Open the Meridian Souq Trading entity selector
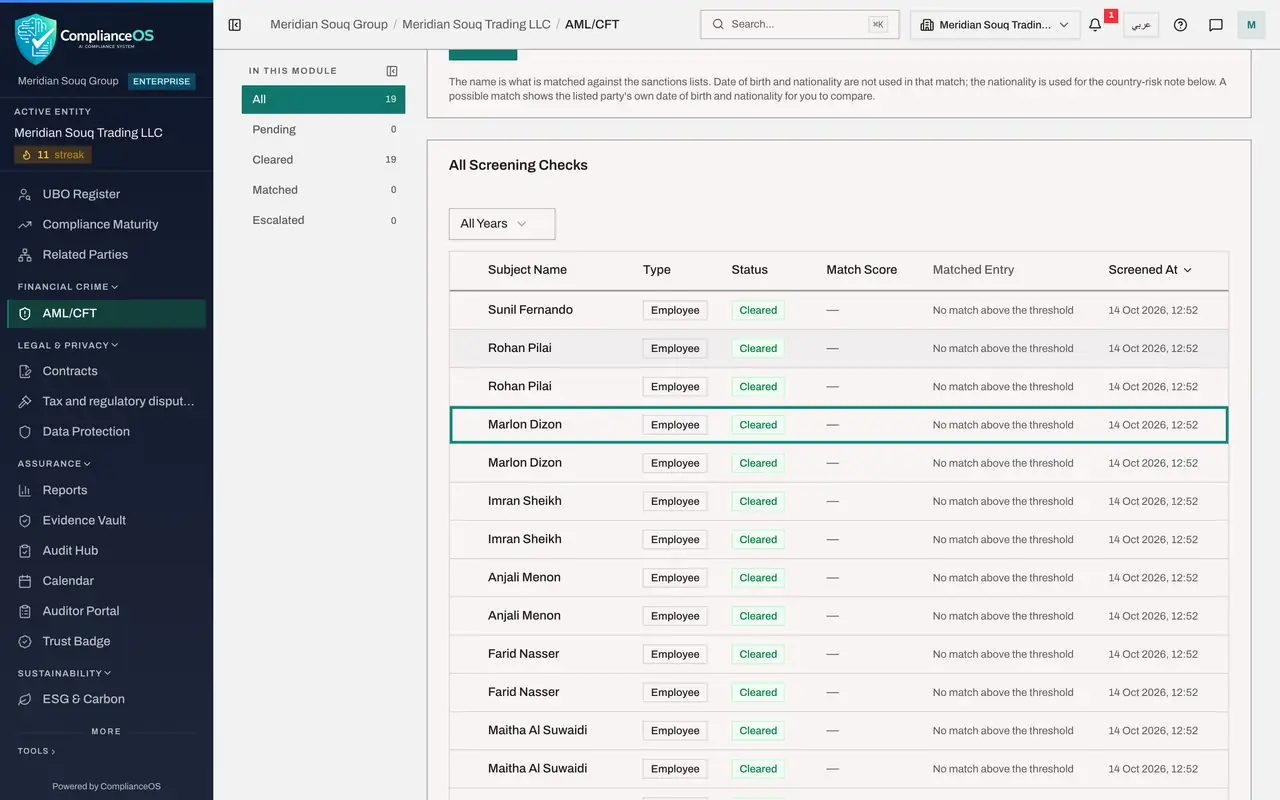Image resolution: width=1280 pixels, height=800 pixels. click(x=995, y=25)
